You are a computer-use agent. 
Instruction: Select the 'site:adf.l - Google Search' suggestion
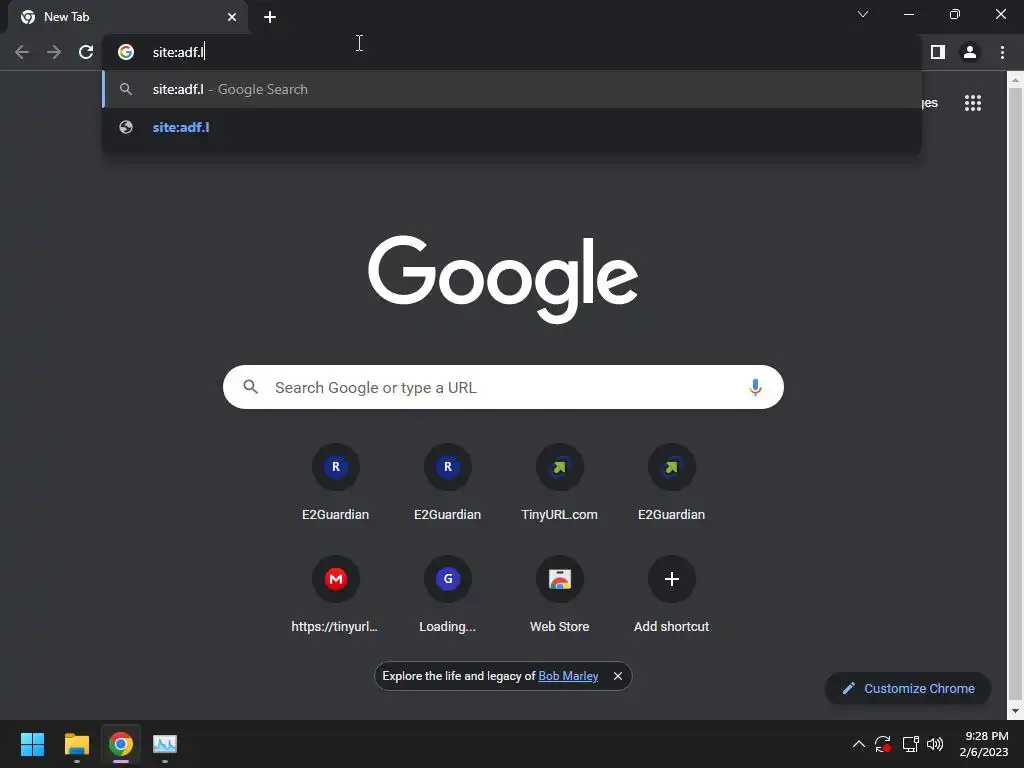coord(512,89)
